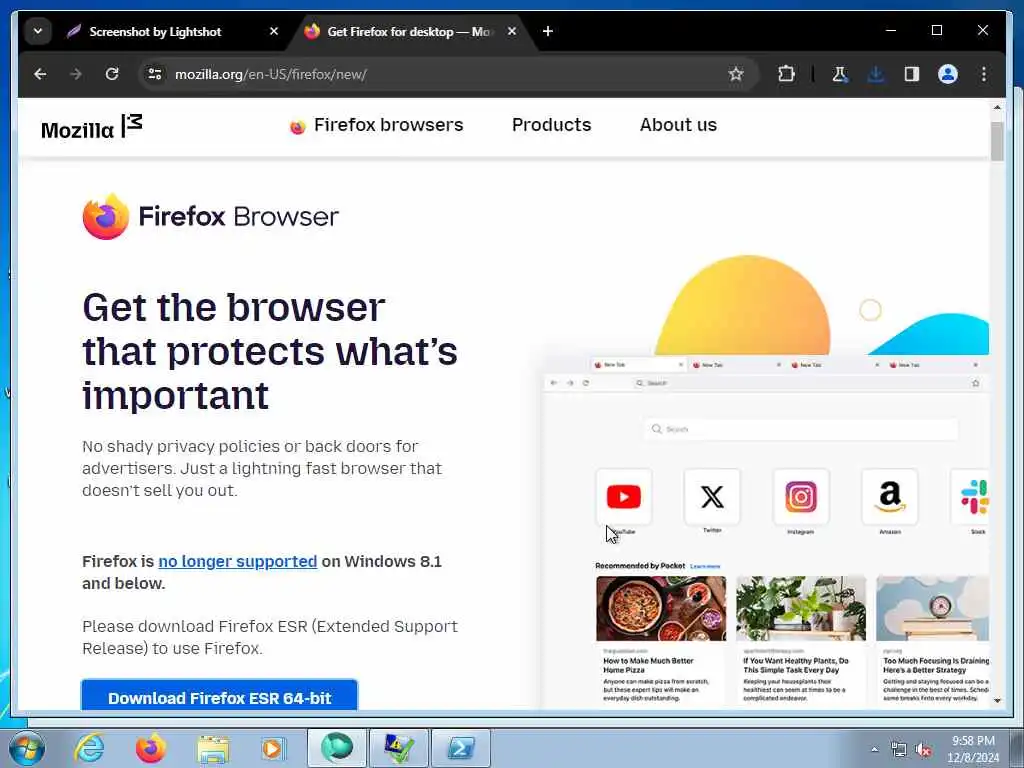Screen dimensions: 1024x768
Task: Click the YouTube tile in preview image
Action: click(x=624, y=497)
